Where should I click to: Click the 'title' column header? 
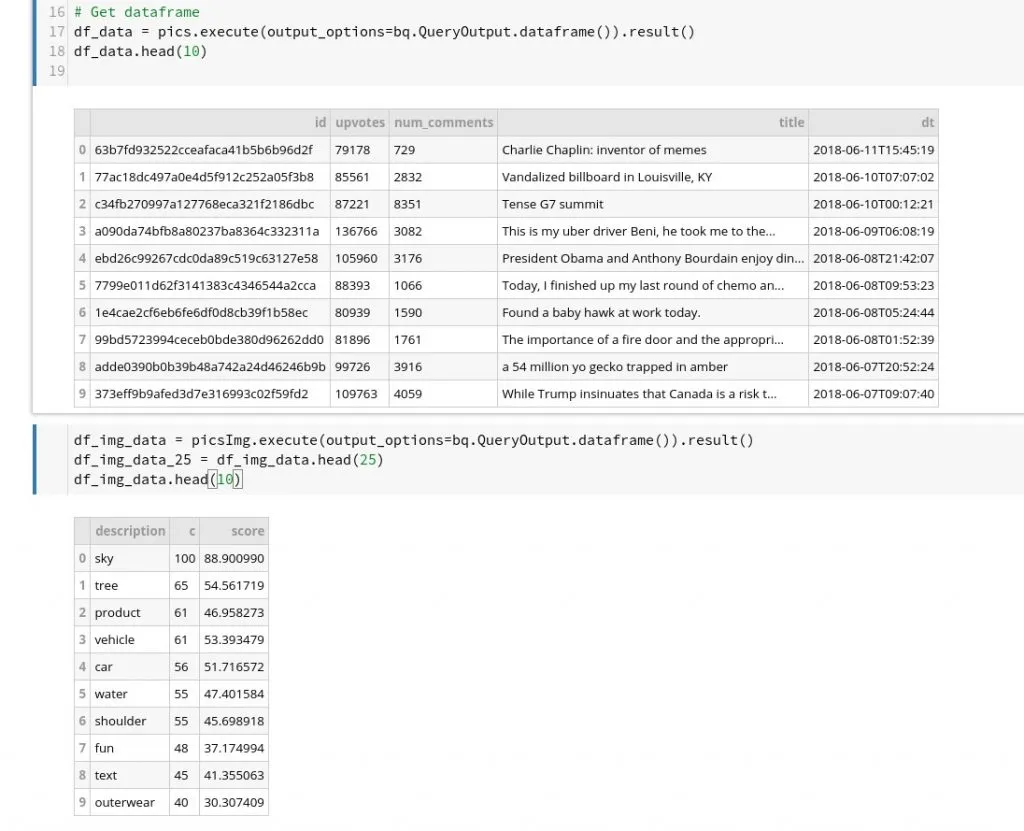[x=791, y=122]
